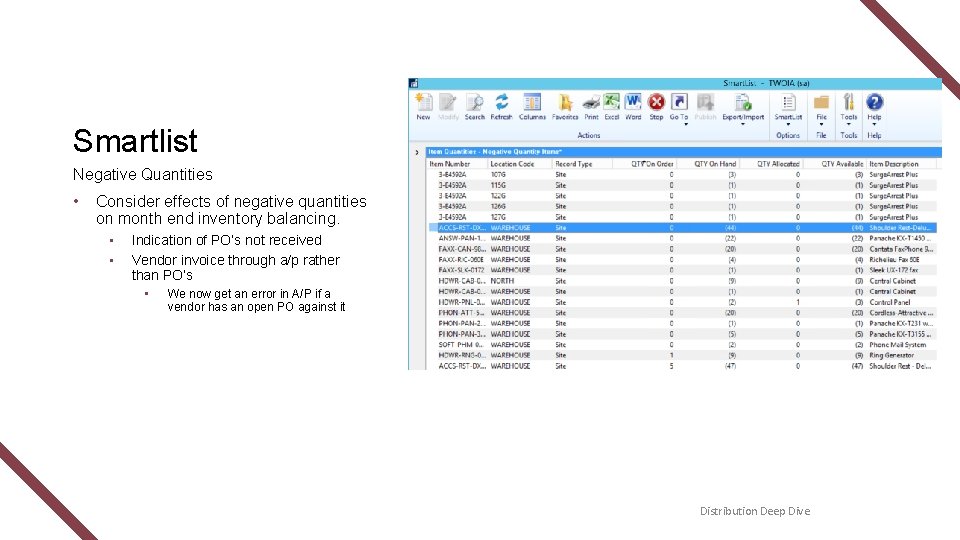Image resolution: width=960 pixels, height=540 pixels.
Task: Click the red Stop icon
Action: [656, 102]
